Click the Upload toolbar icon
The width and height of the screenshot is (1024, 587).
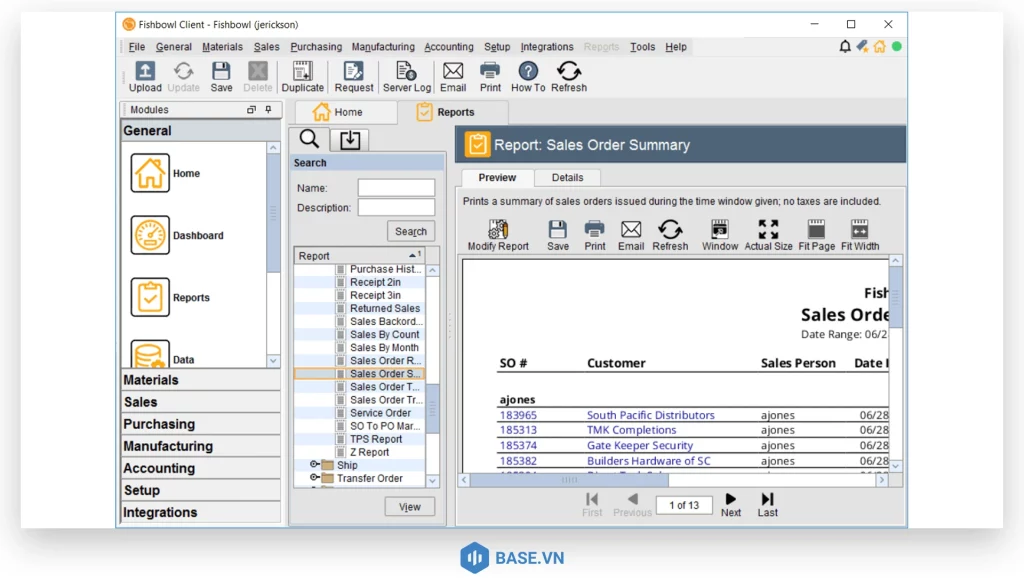pos(145,72)
